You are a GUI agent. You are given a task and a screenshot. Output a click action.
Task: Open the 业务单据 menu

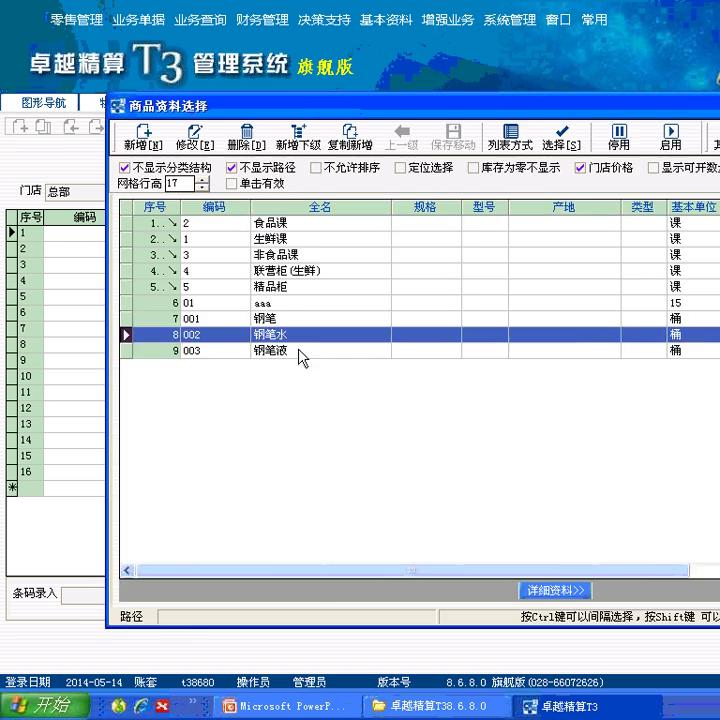[138, 20]
